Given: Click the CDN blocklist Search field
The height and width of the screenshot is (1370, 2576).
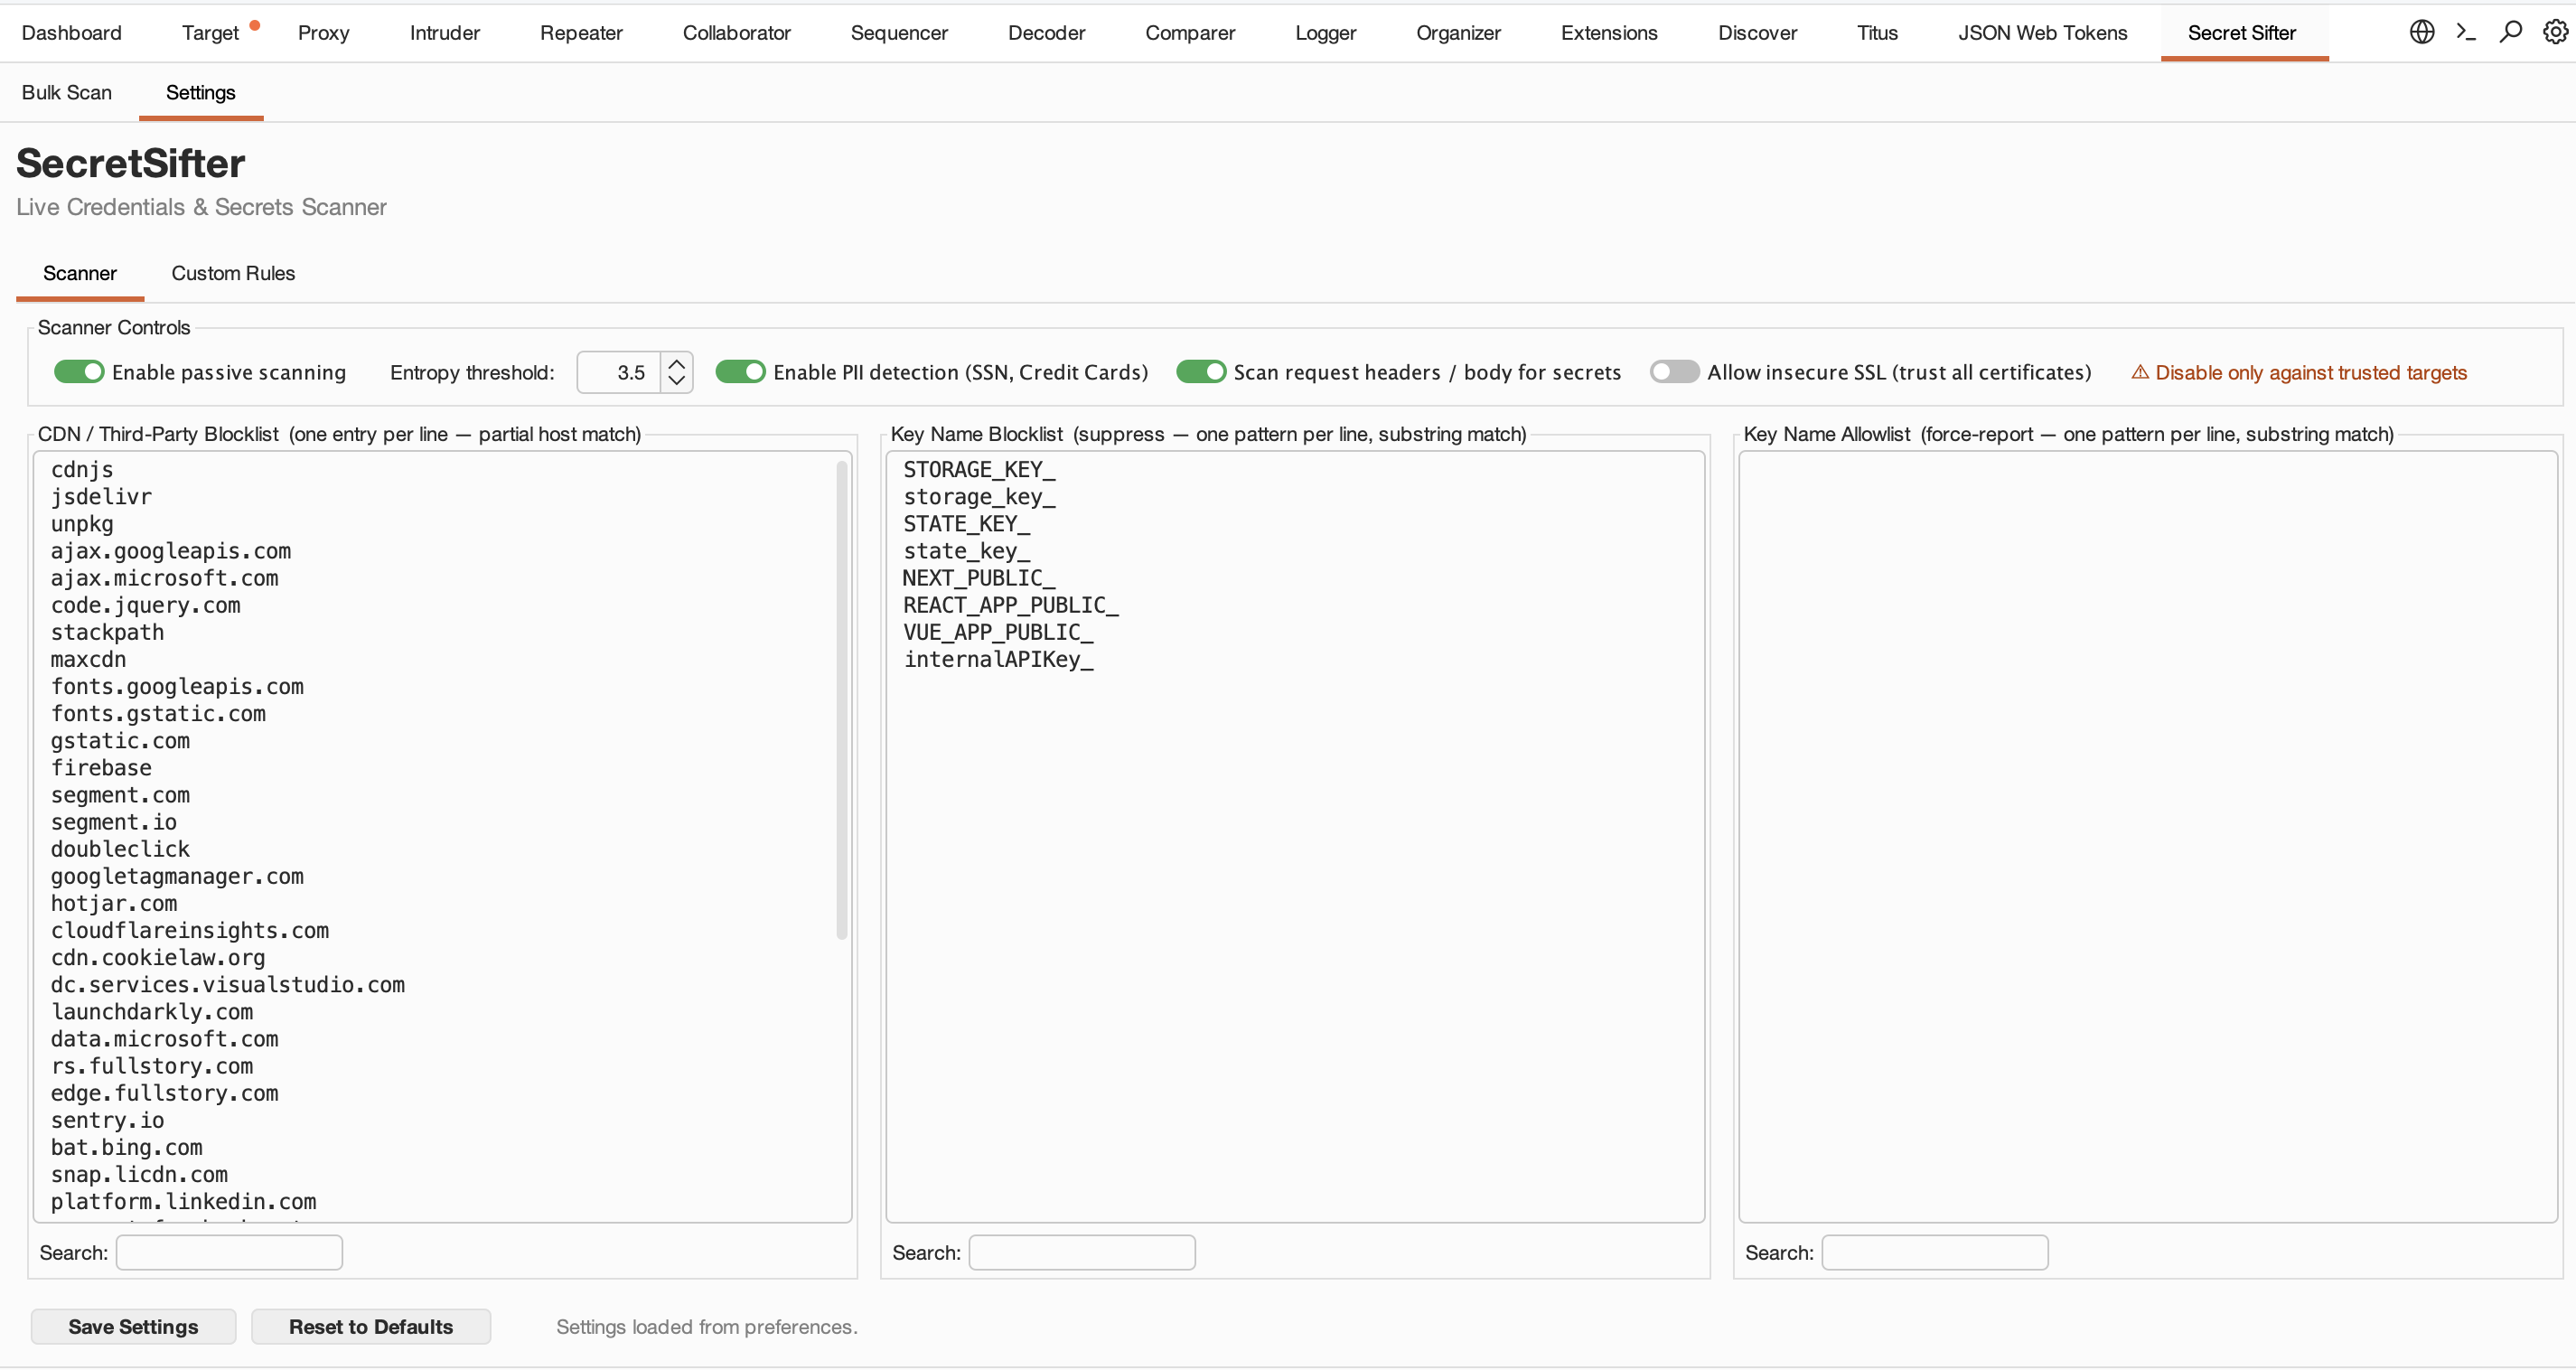Looking at the screenshot, I should pos(229,1252).
